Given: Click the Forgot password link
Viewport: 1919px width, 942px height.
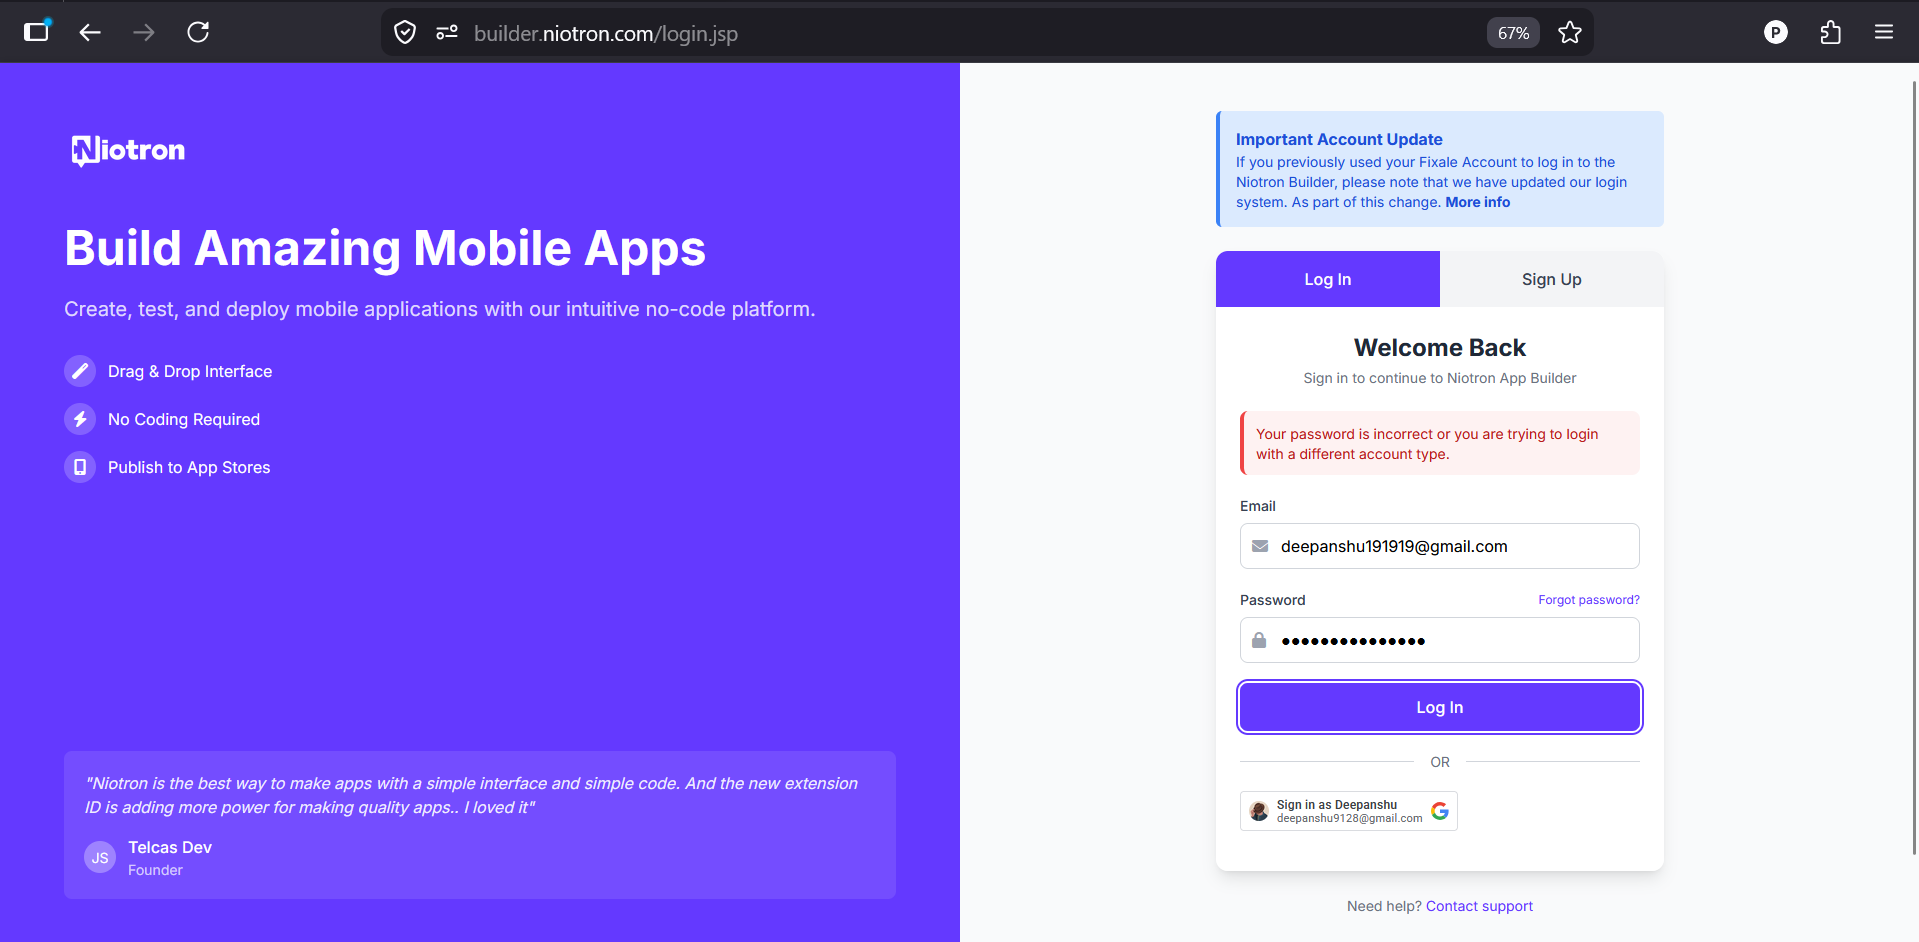Looking at the screenshot, I should point(1588,600).
